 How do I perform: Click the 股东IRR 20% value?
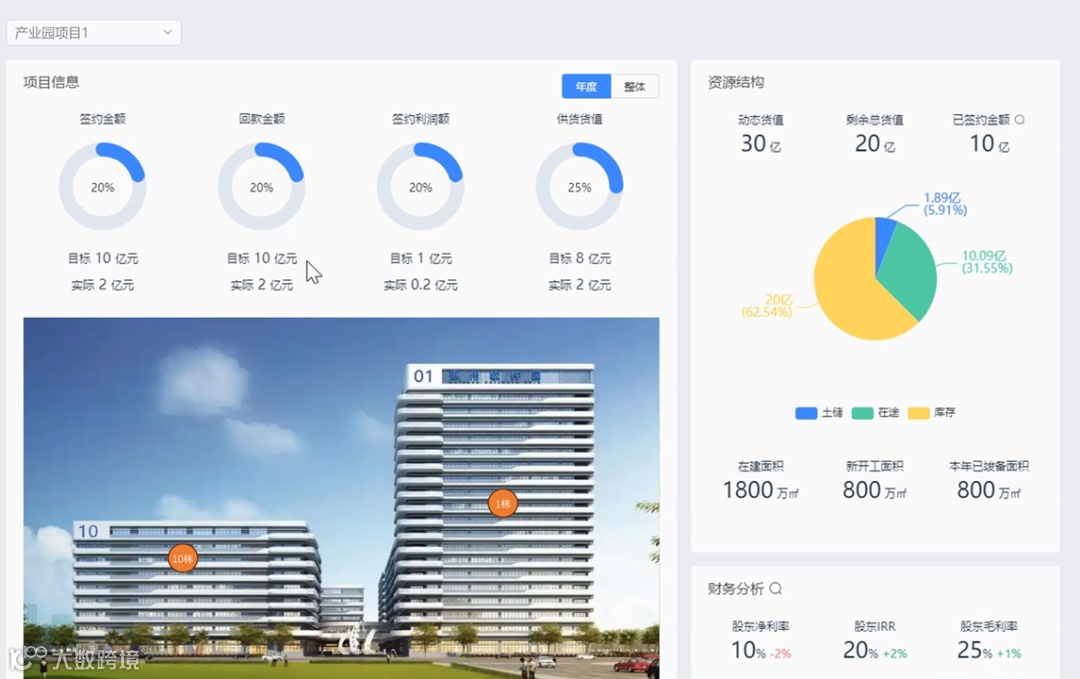click(861, 650)
